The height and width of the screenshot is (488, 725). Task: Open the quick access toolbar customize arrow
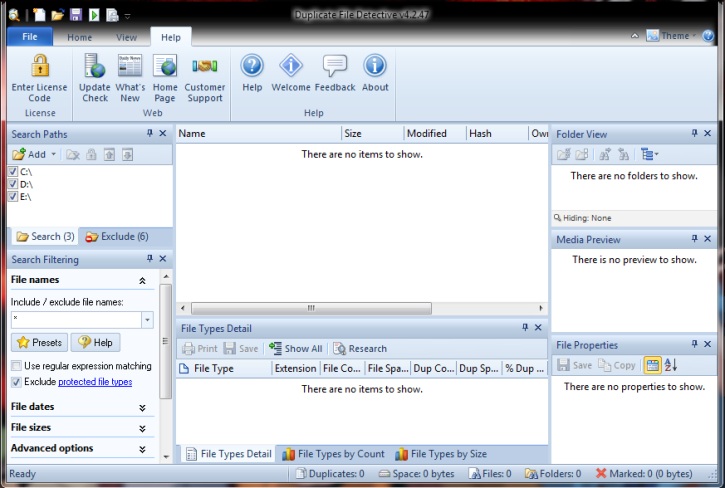pos(127,16)
